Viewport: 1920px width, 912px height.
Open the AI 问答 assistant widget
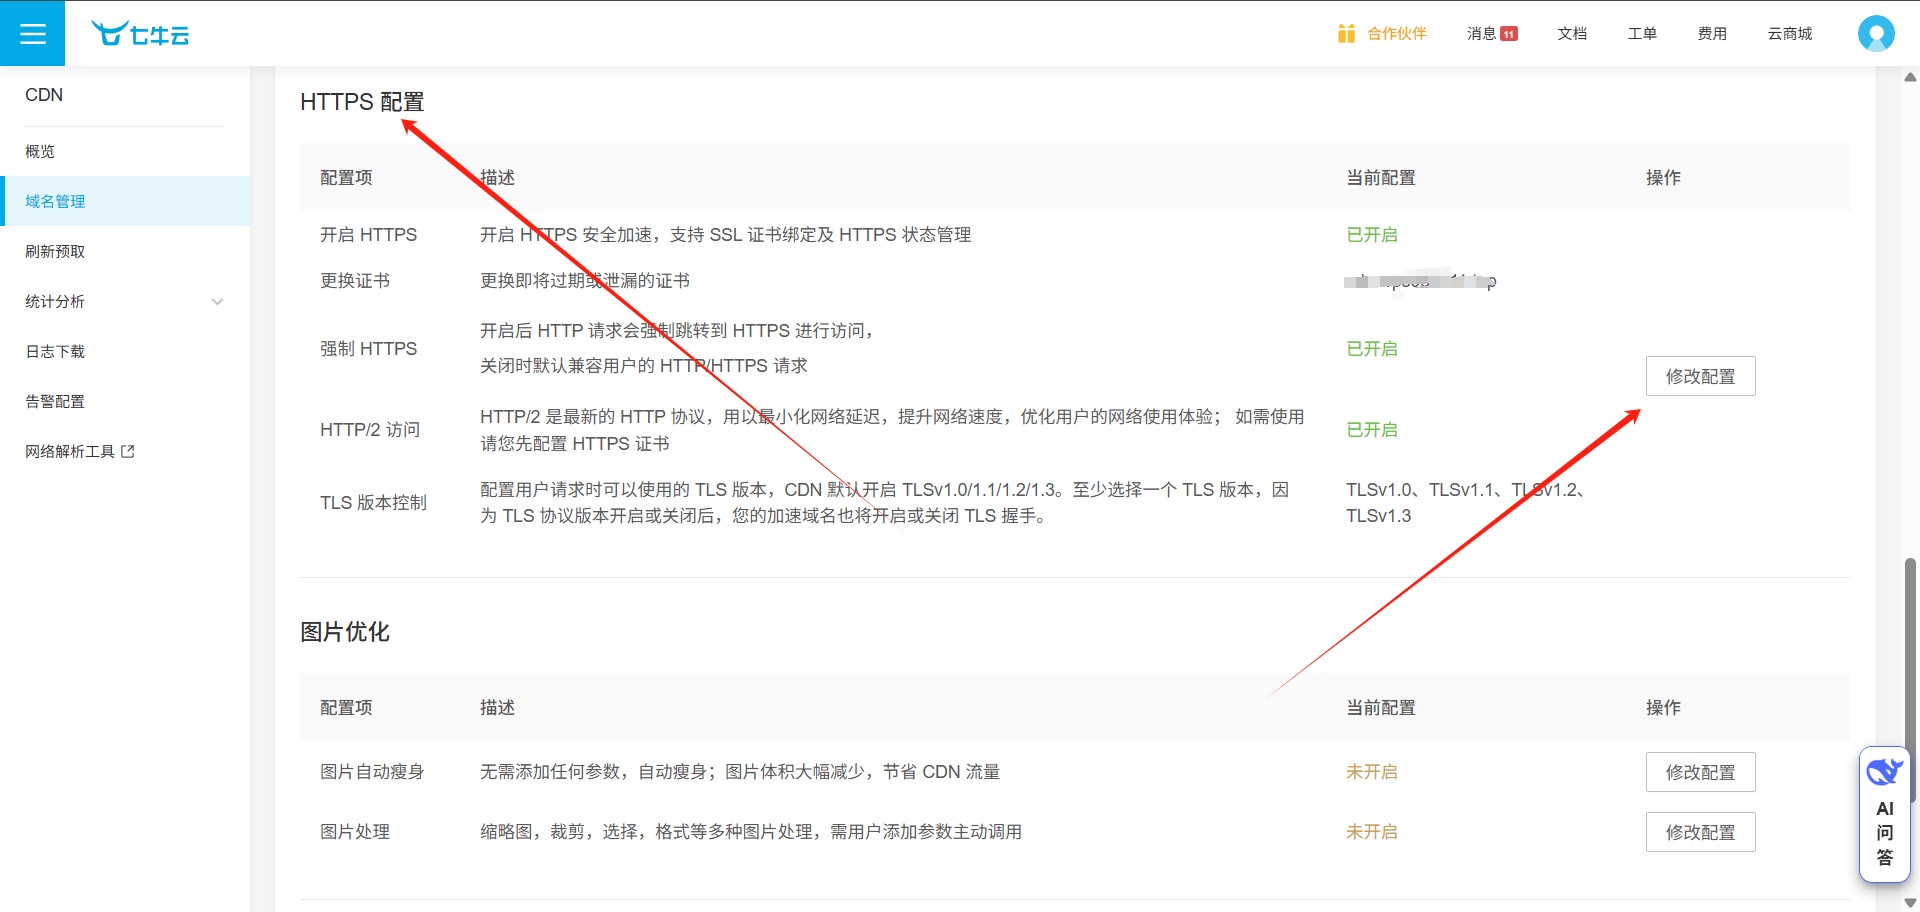[x=1884, y=814]
